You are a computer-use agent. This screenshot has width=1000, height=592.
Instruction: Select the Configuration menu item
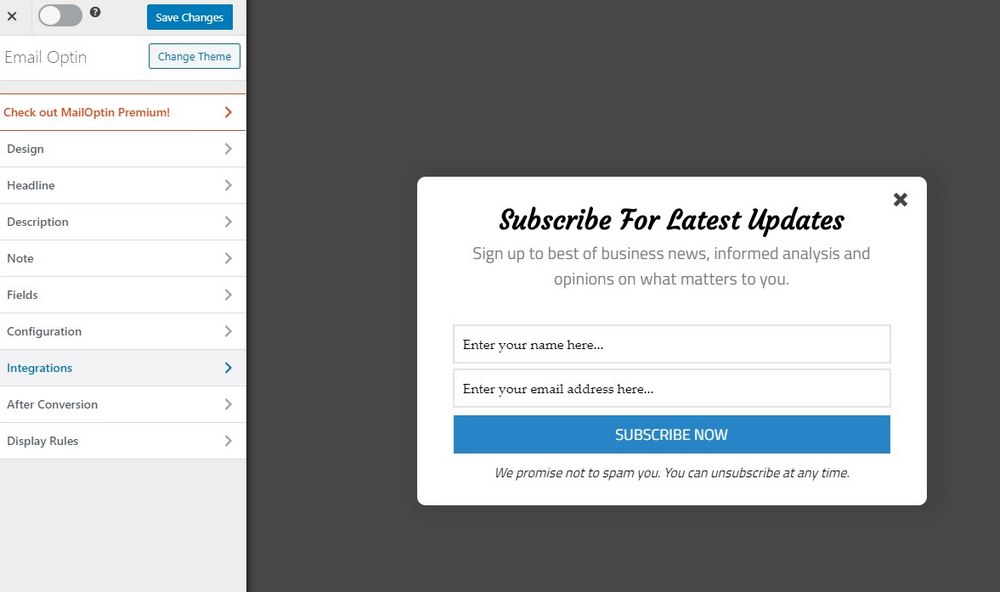[120, 332]
